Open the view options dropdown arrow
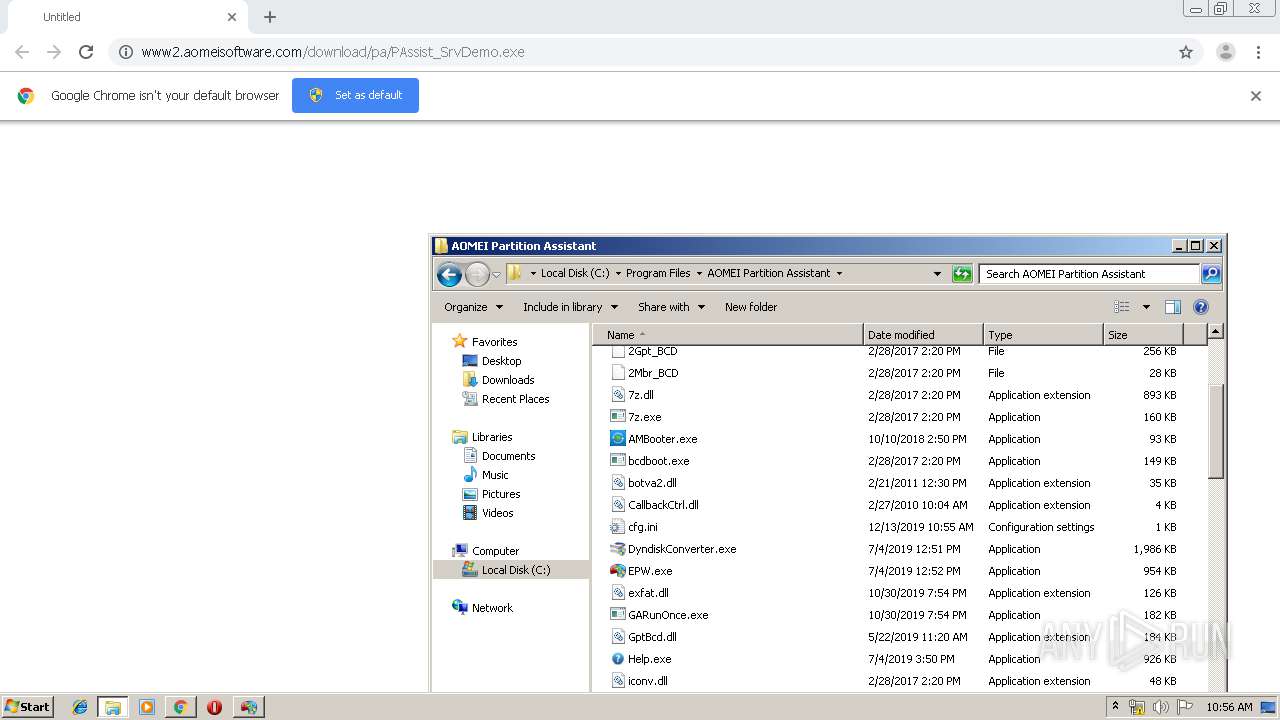Image resolution: width=1280 pixels, height=720 pixels. 1146,307
